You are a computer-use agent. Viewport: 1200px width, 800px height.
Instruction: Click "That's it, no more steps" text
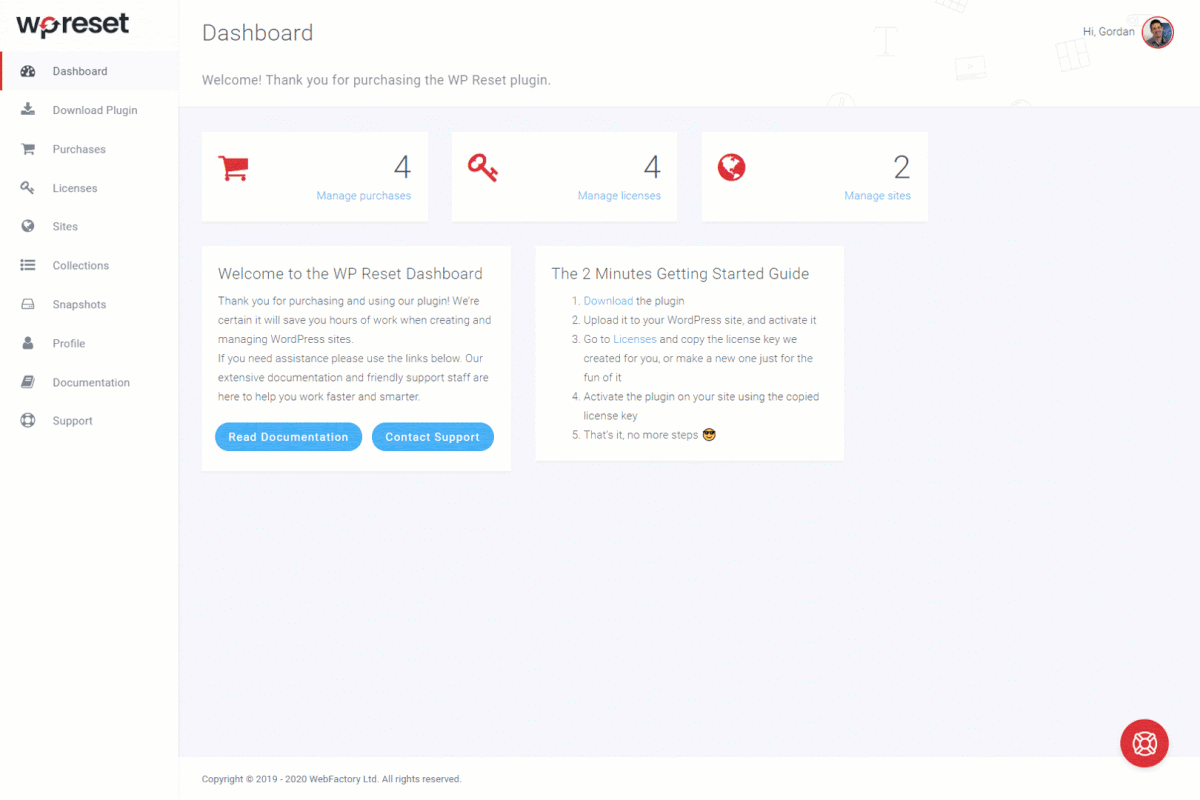coord(641,435)
